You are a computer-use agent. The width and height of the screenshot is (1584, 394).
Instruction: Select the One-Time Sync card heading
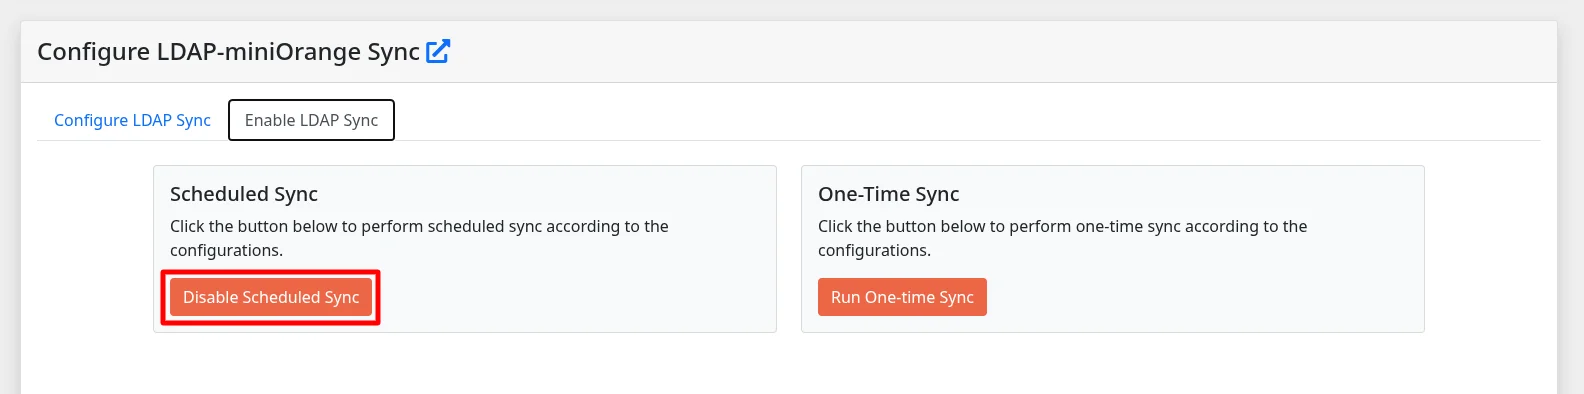pyautogui.click(x=889, y=194)
